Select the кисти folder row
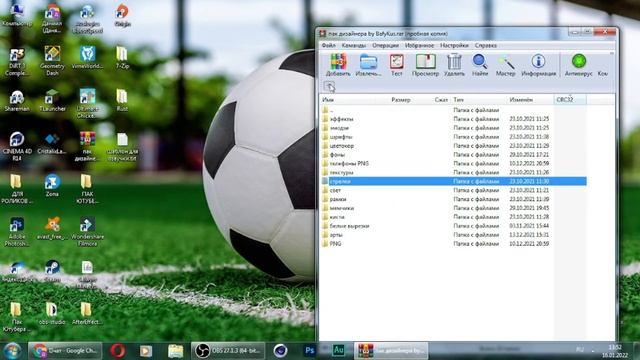 click(453, 217)
